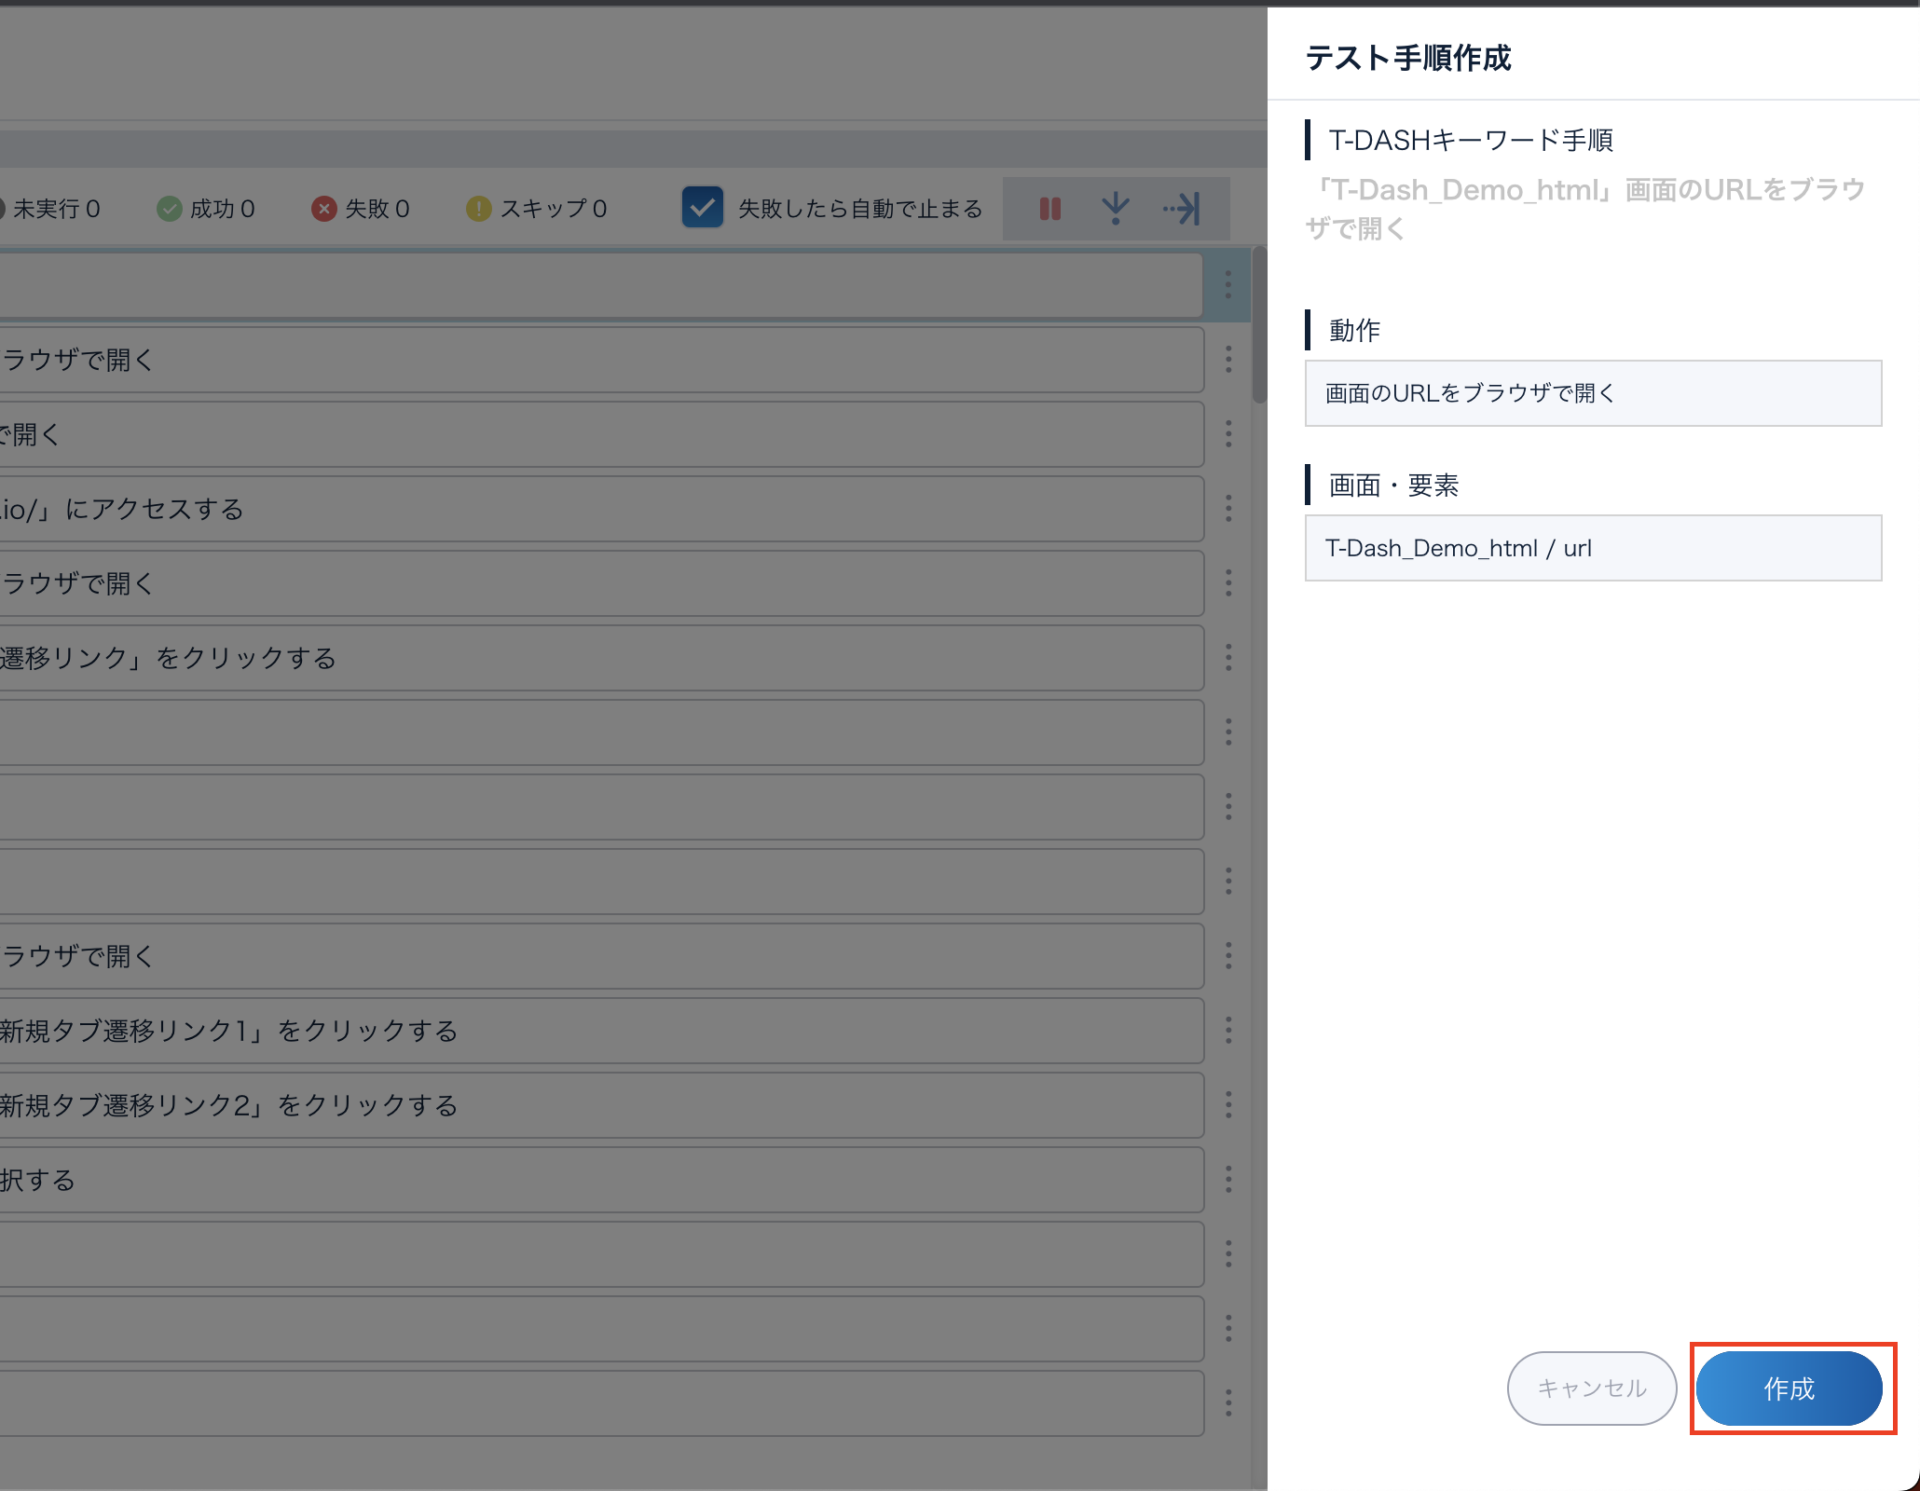This screenshot has width=1920, height=1491.
Task: Click the キャンセル button
Action: point(1591,1388)
